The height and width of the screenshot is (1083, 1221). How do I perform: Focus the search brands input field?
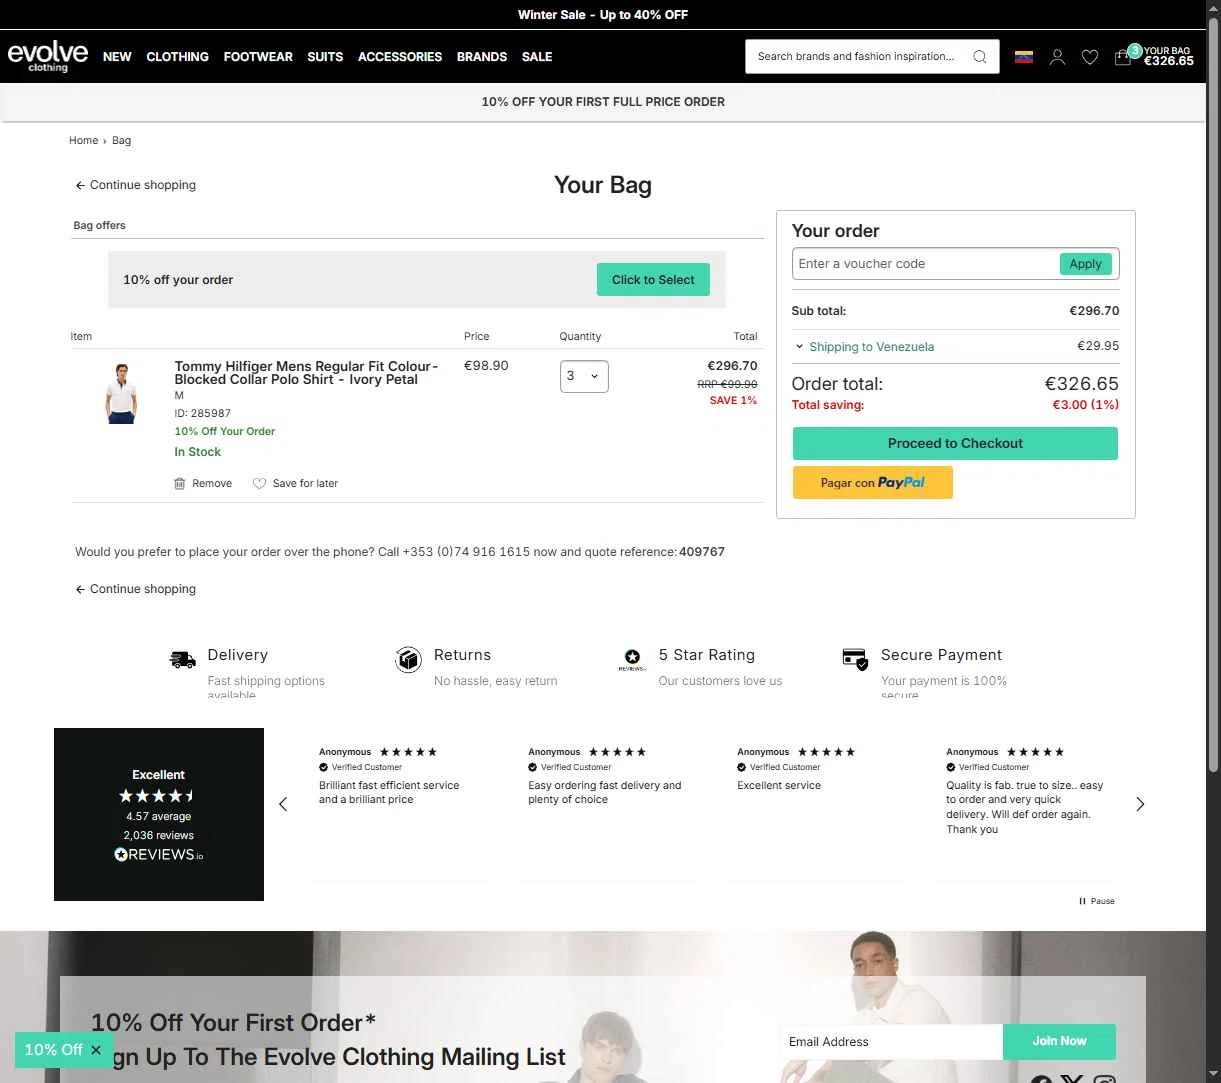pos(858,57)
